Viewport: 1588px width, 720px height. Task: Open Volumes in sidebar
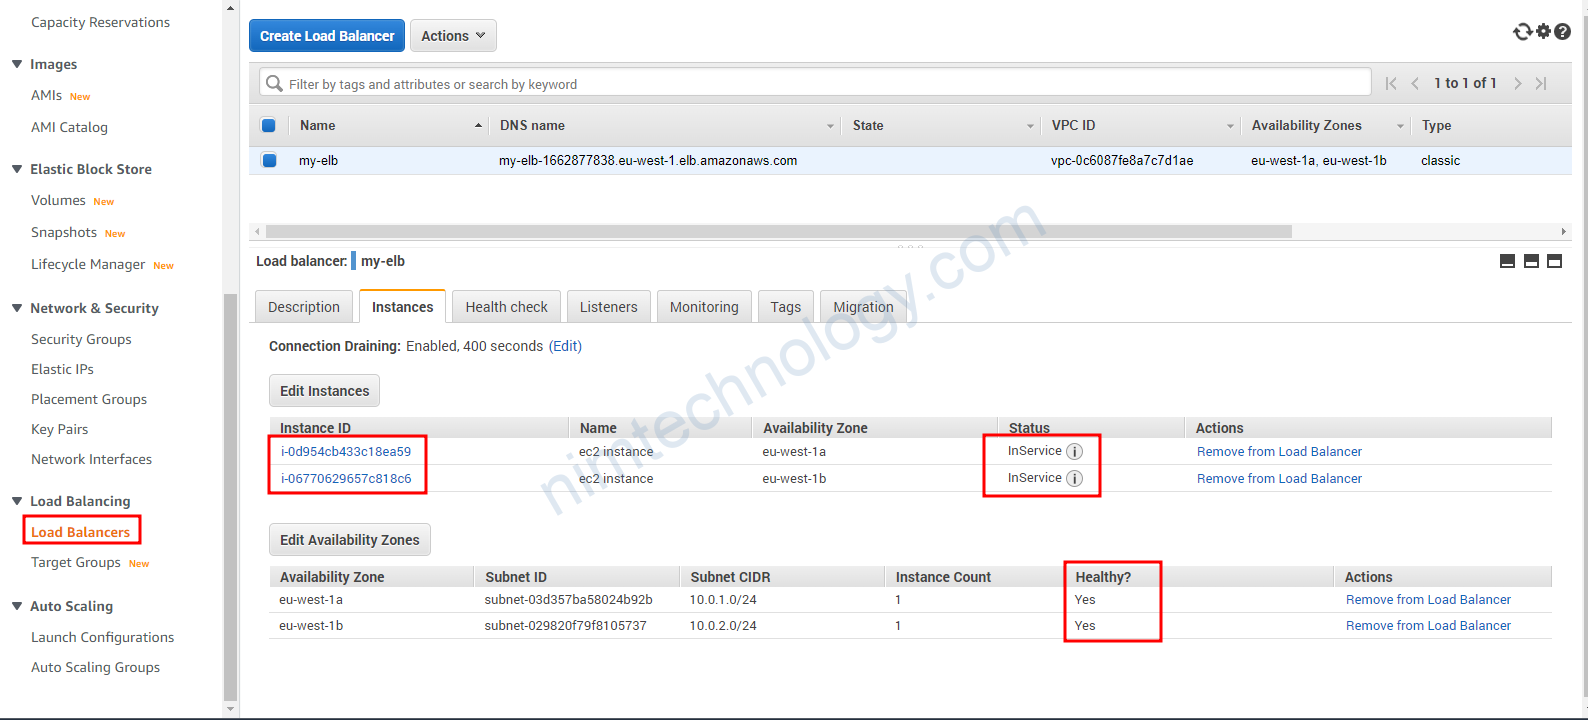click(58, 200)
